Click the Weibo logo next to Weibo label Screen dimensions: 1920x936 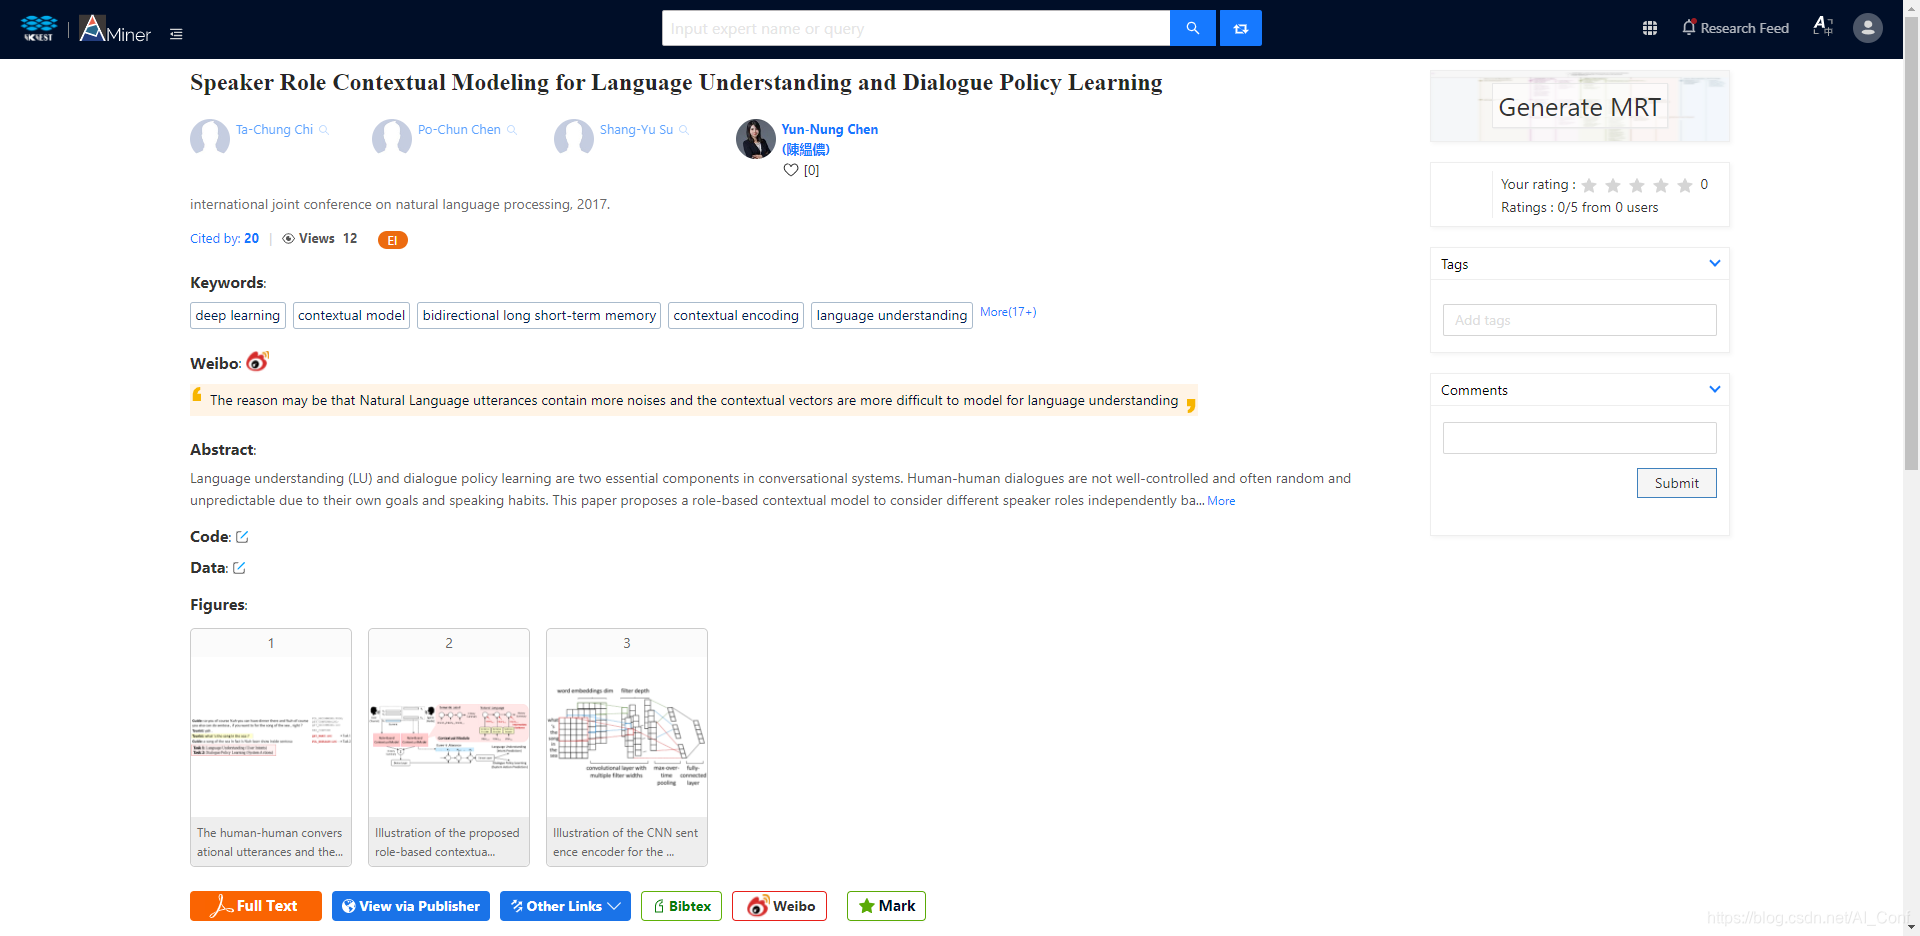258,362
